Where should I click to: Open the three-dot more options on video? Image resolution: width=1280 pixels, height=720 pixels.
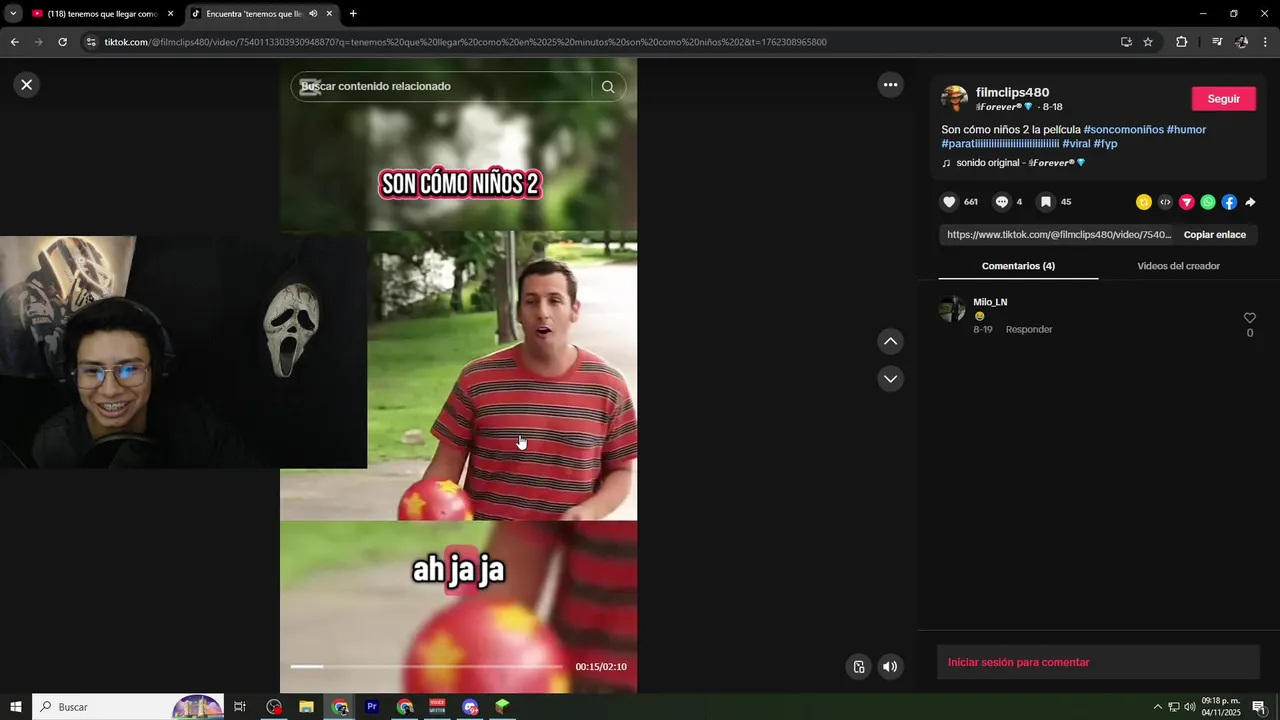[890, 85]
